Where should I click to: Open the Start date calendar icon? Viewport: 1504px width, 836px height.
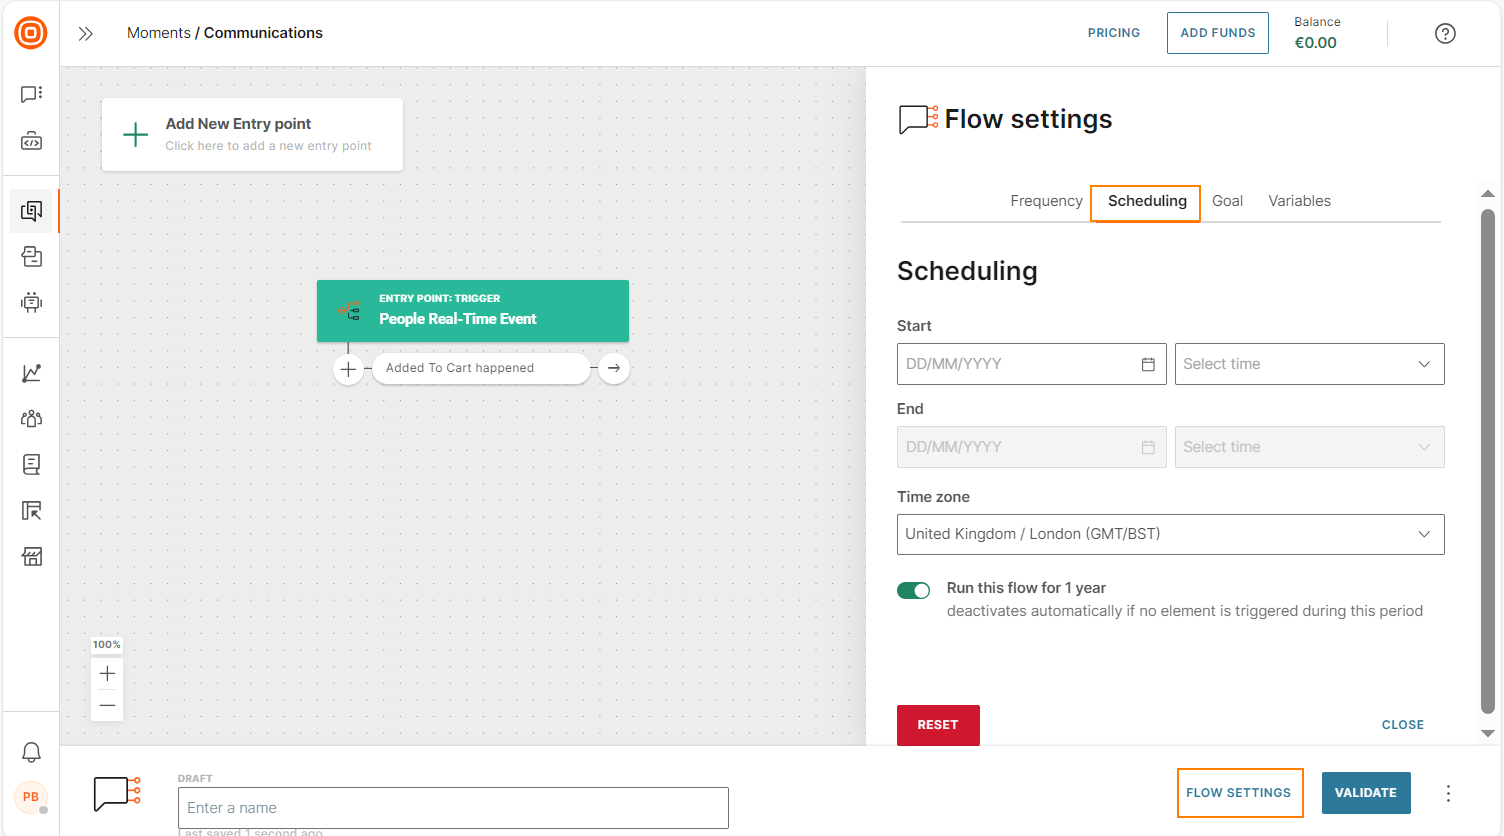pos(1148,364)
